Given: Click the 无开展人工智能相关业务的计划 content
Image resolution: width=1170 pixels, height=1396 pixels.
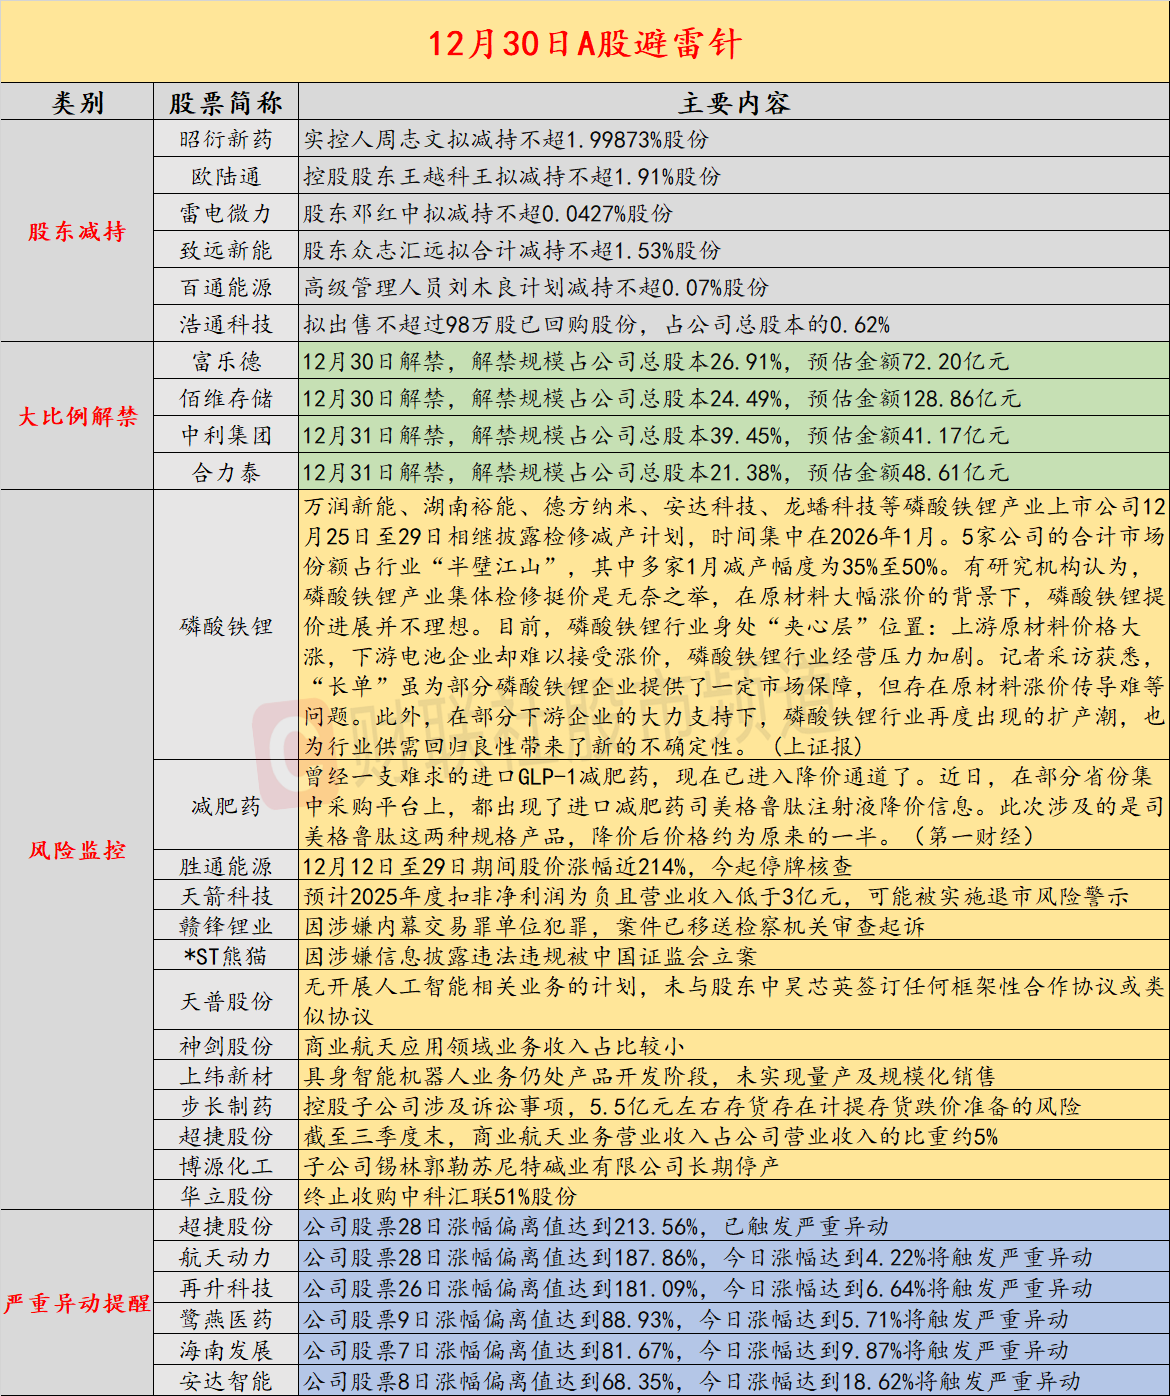Looking at the screenshot, I should click(734, 1001).
